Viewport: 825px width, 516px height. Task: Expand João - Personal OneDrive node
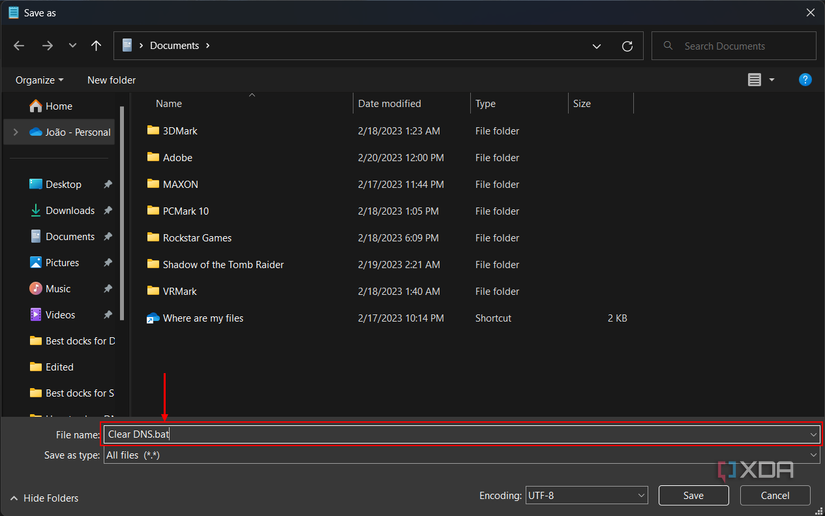(x=16, y=132)
